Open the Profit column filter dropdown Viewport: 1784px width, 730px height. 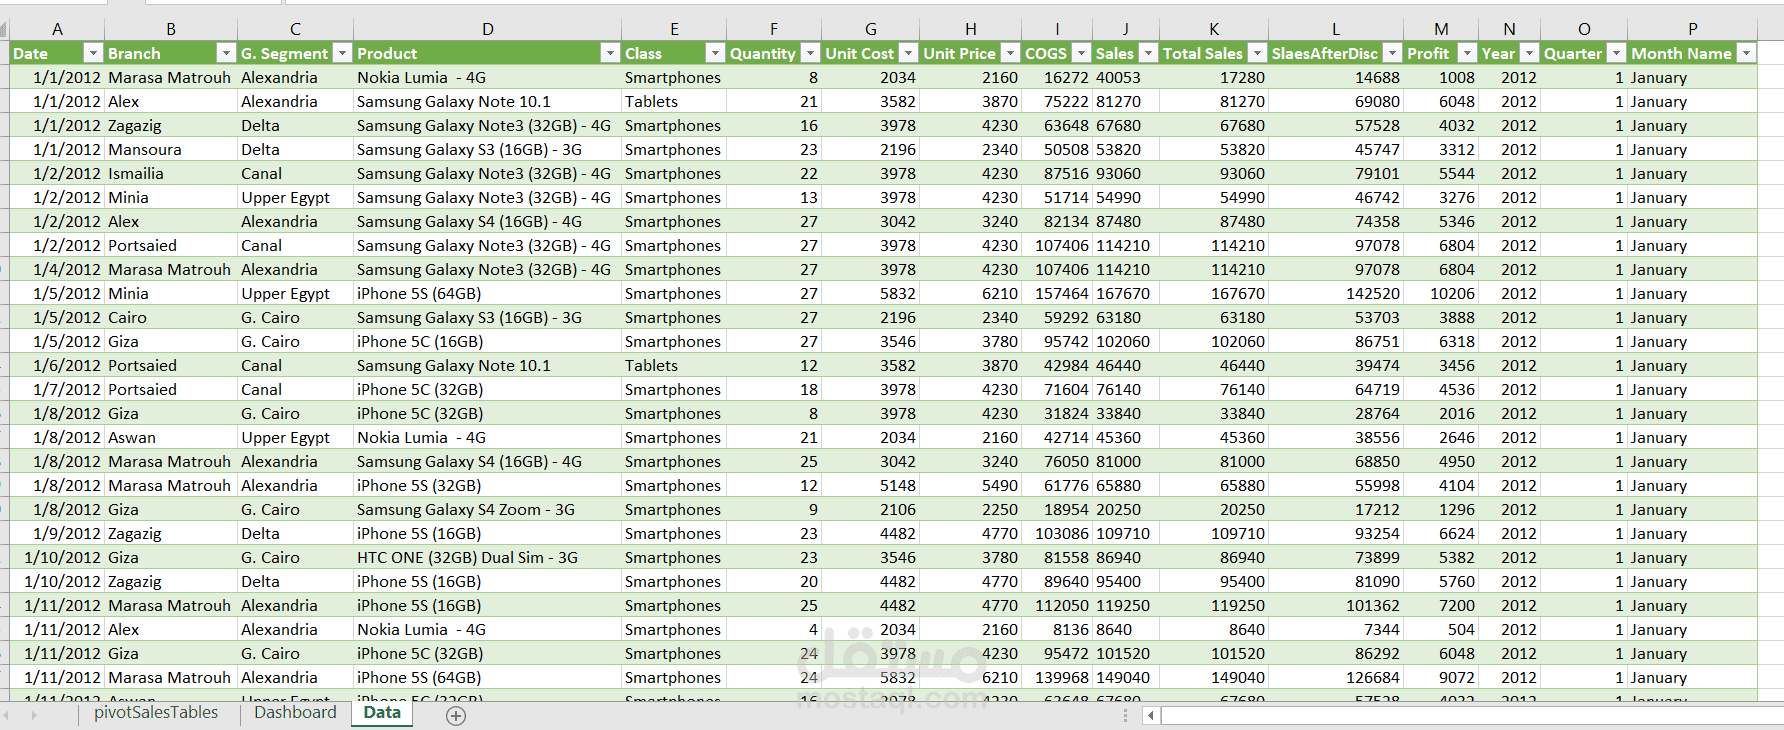[1467, 53]
